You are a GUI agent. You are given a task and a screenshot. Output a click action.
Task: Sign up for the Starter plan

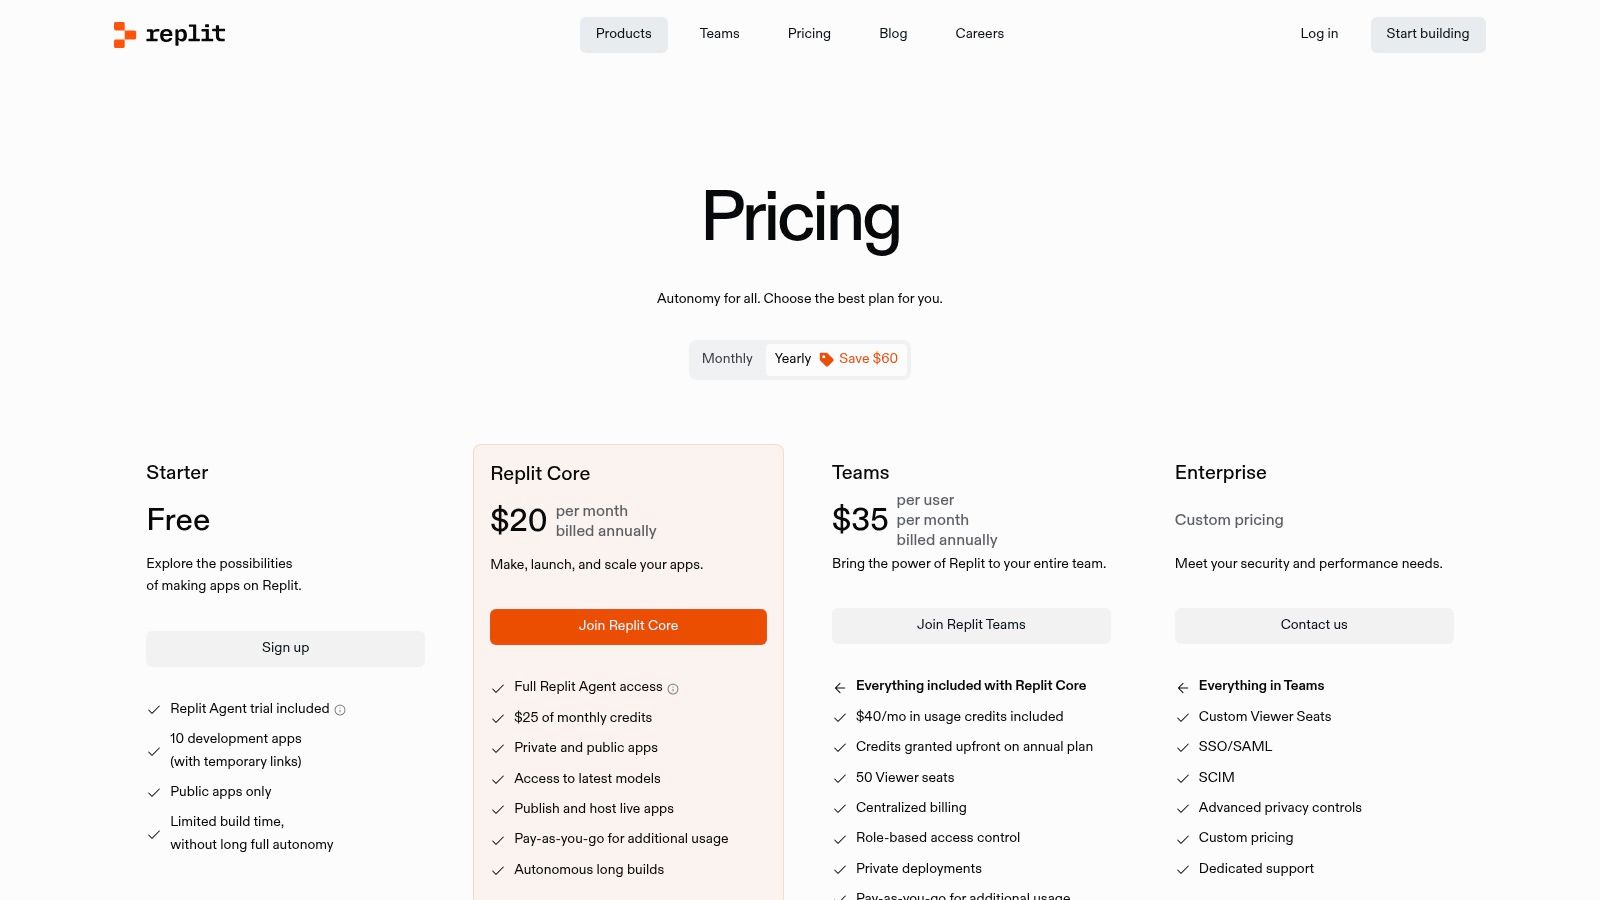click(285, 648)
